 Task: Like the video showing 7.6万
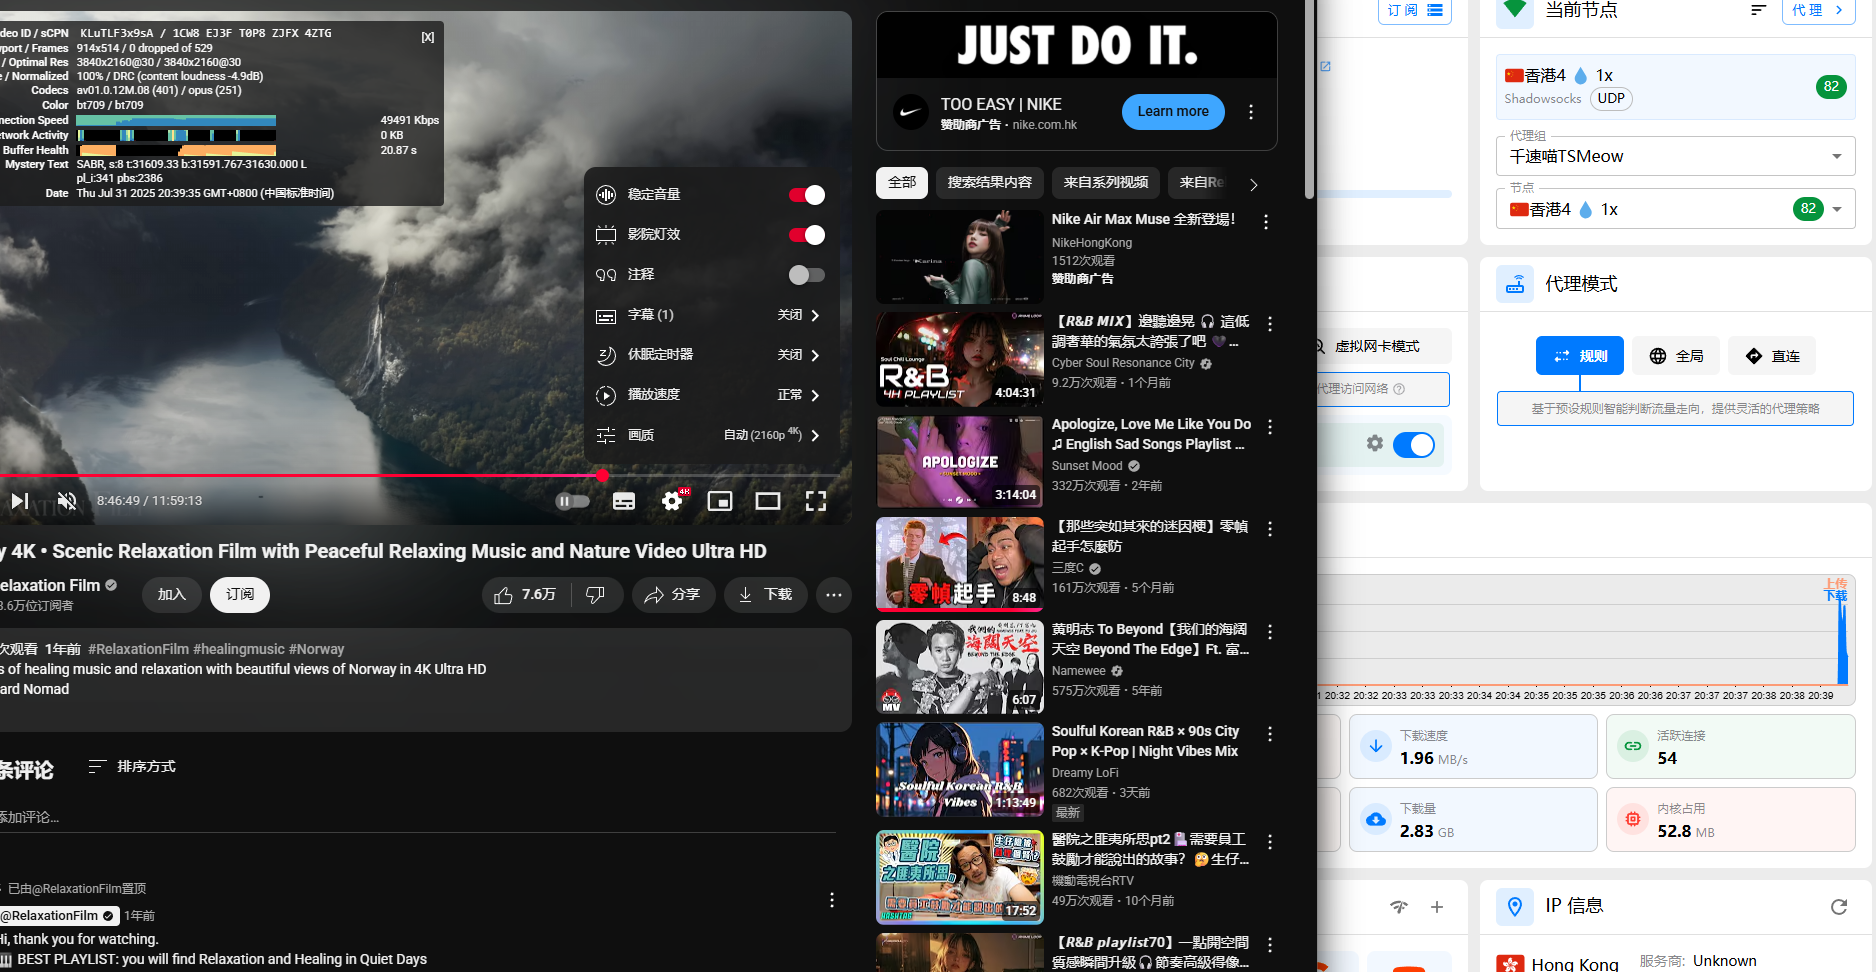click(525, 595)
